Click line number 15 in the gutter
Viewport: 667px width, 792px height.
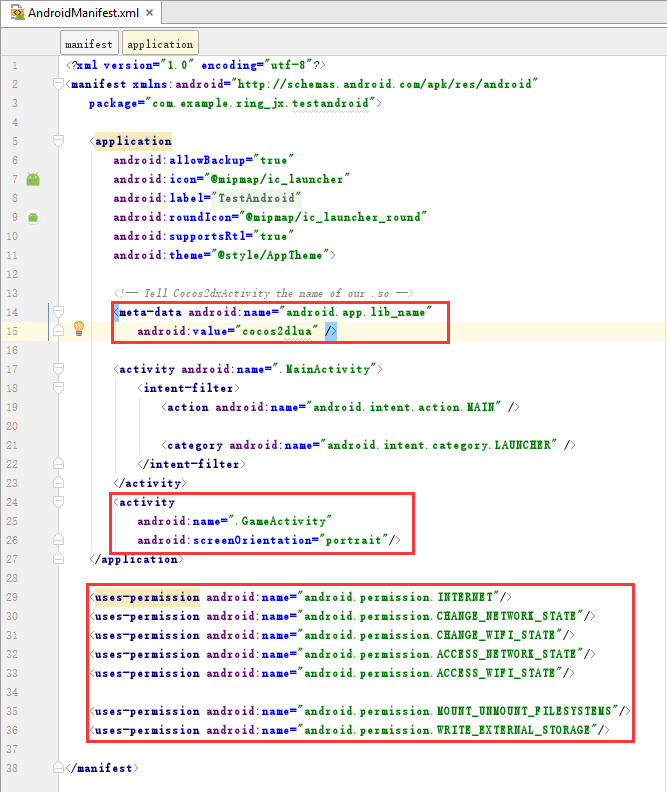12,331
